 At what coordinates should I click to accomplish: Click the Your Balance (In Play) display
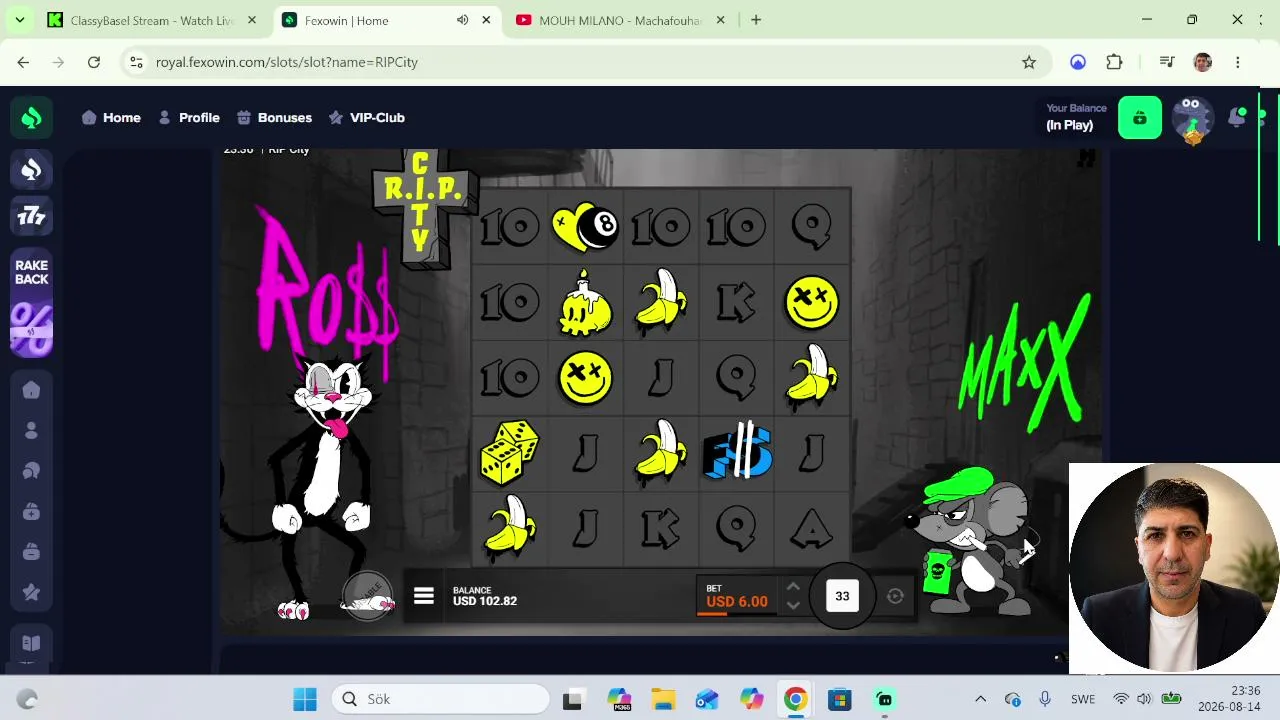tap(1076, 117)
